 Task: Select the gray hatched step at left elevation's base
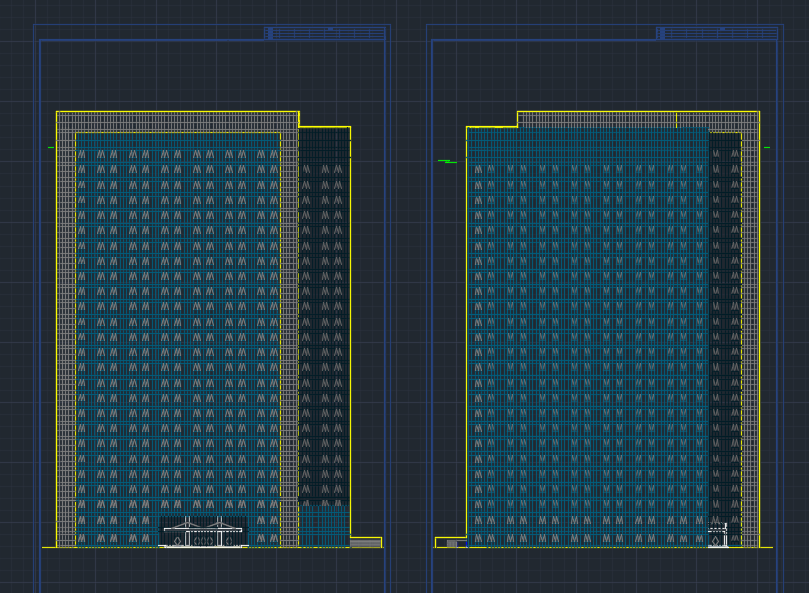pos(365,542)
